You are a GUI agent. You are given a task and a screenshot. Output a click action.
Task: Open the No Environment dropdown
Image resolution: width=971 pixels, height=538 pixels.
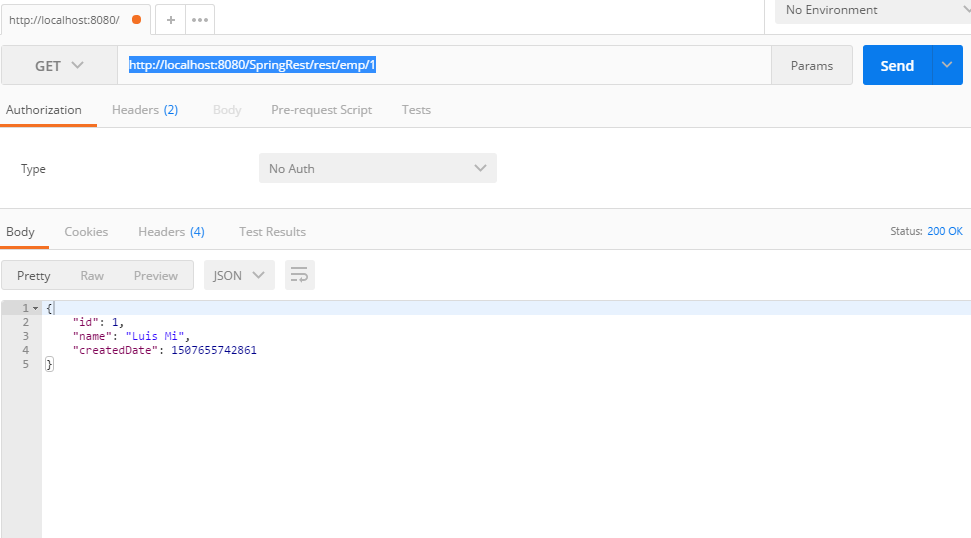(x=873, y=11)
